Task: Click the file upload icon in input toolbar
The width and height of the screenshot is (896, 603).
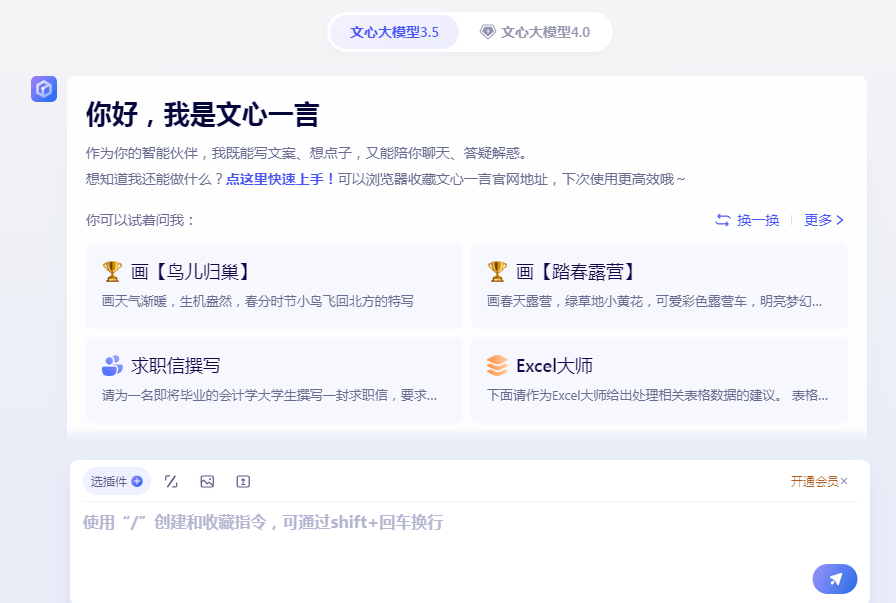Action: (x=243, y=481)
